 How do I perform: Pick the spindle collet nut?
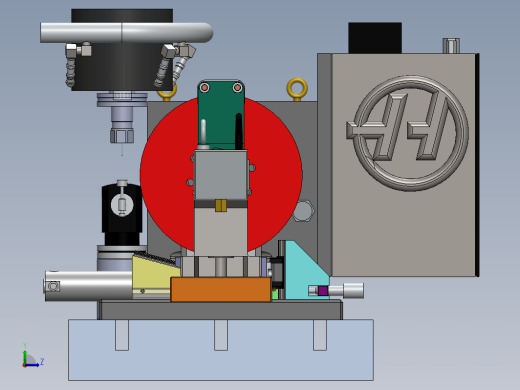(x=122, y=136)
